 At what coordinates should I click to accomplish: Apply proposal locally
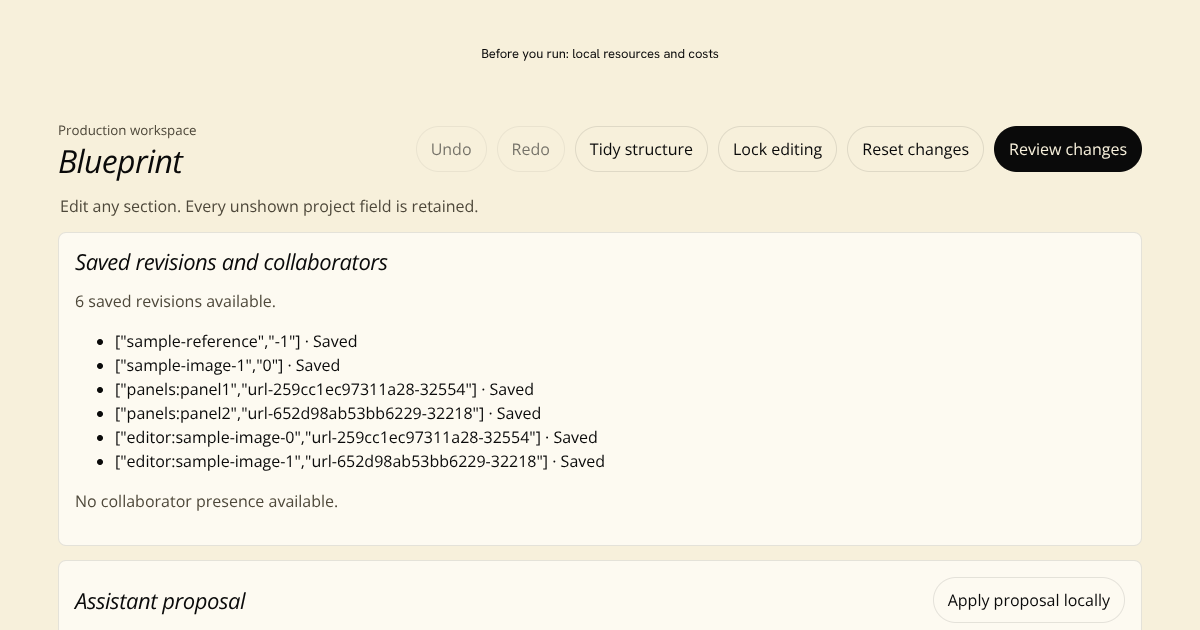pos(1028,600)
